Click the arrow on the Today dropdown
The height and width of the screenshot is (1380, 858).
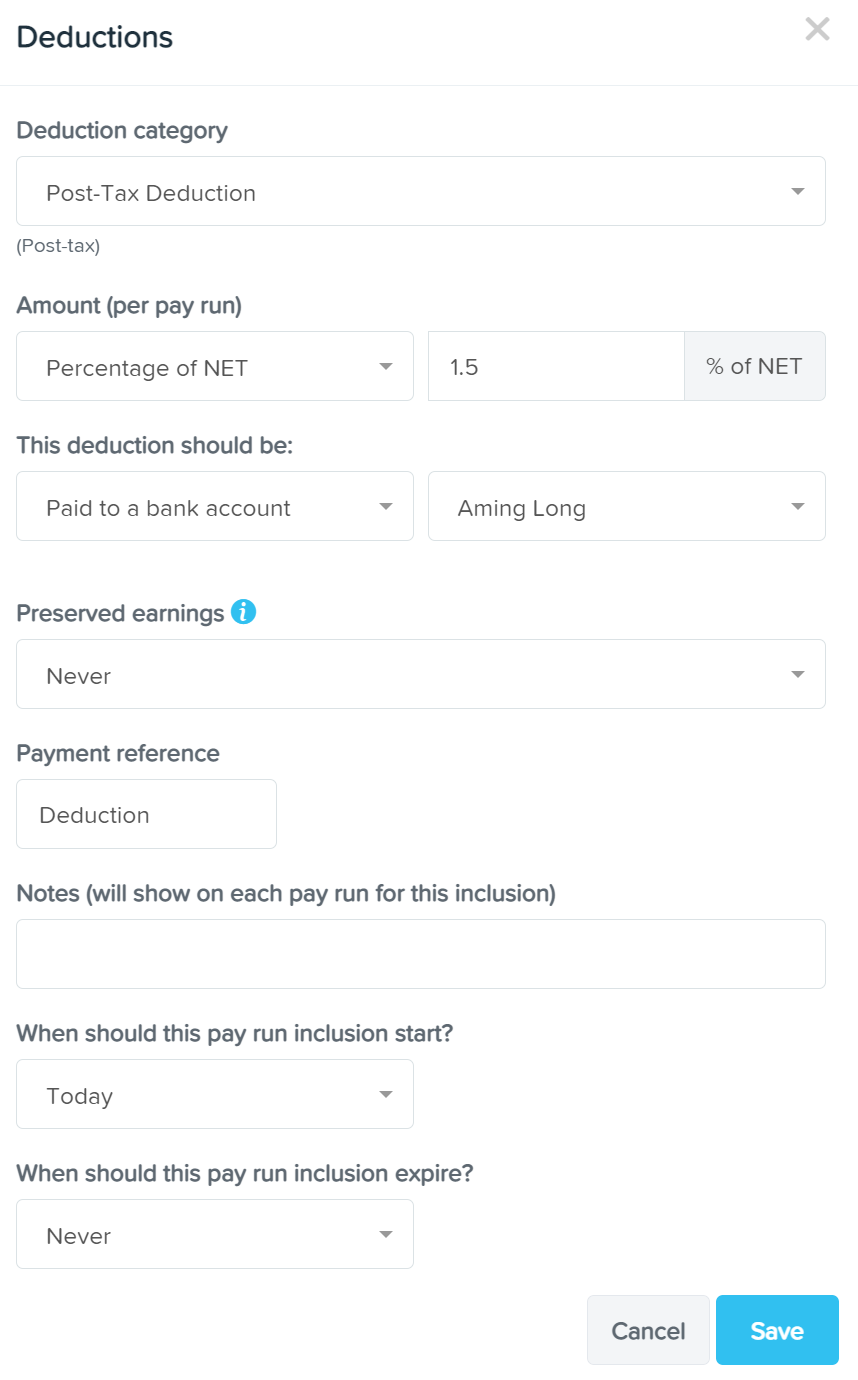(385, 1095)
